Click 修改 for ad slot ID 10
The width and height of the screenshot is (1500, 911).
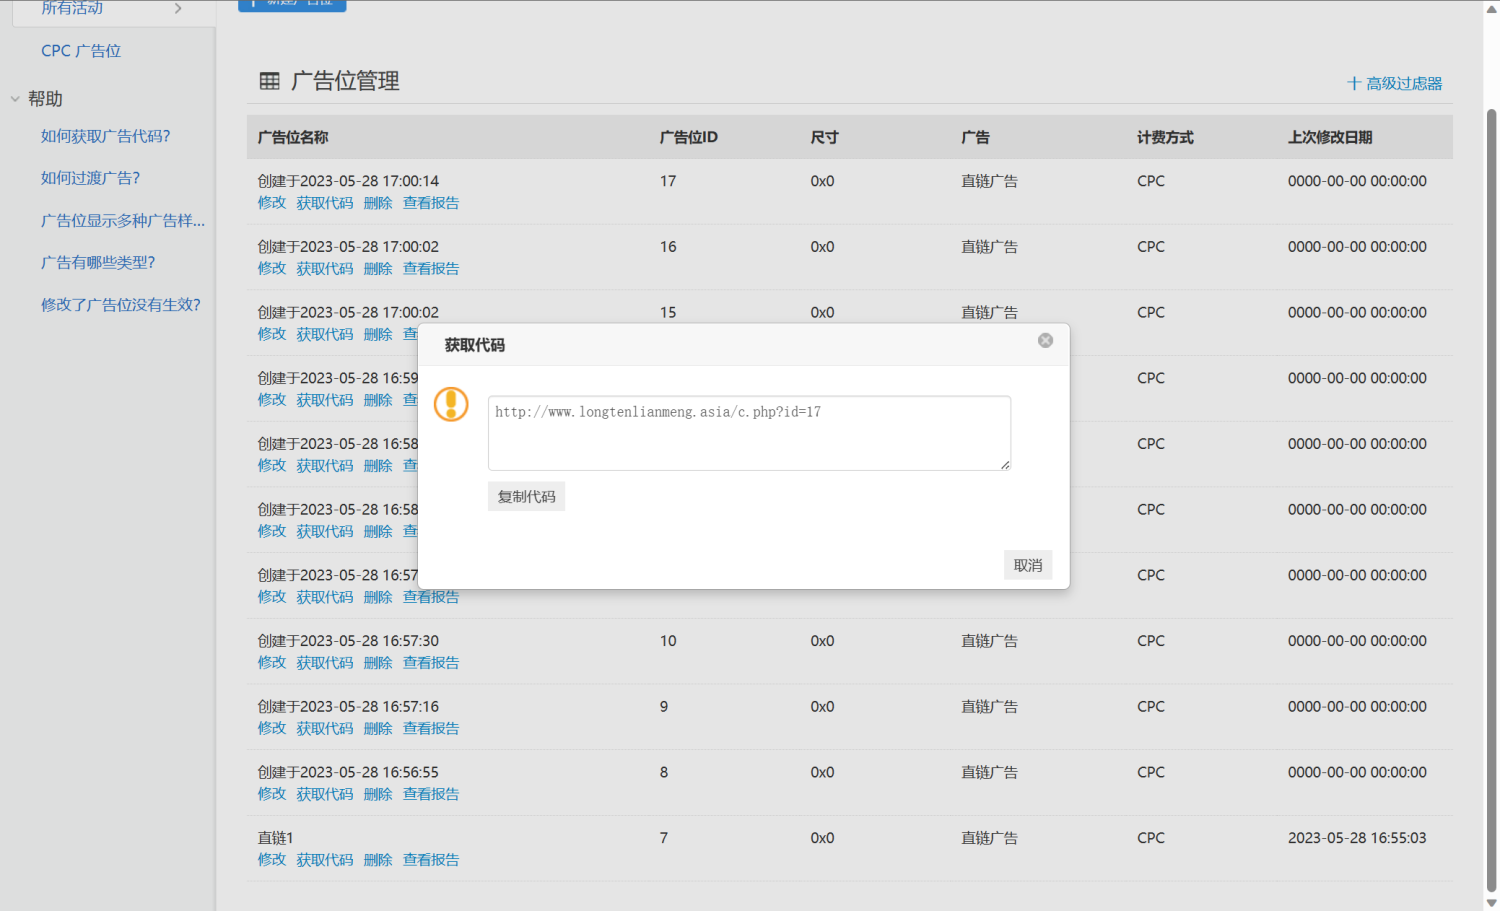coord(272,663)
